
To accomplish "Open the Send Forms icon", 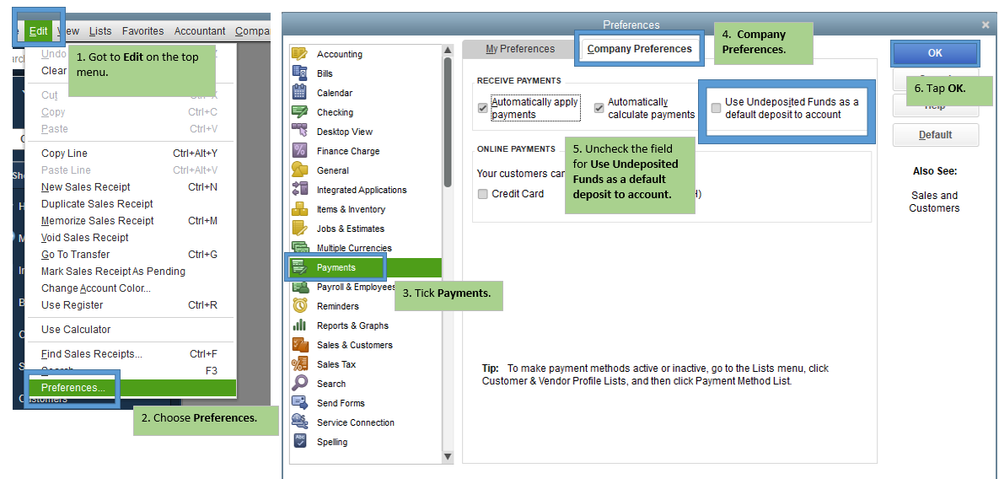I will click(x=299, y=403).
